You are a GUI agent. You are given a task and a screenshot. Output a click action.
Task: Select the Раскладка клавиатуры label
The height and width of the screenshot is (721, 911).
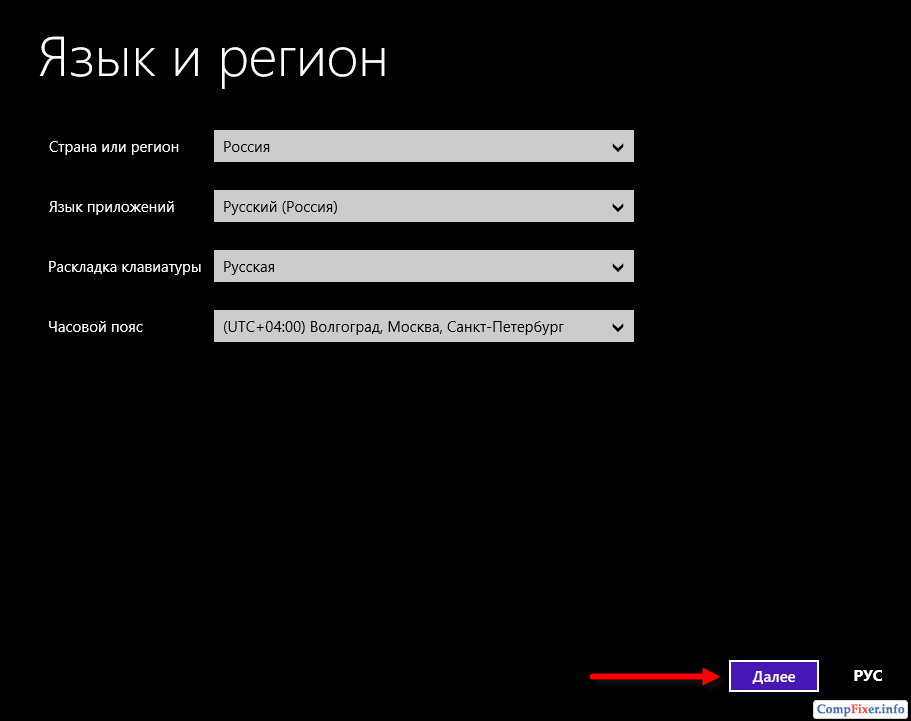click(125, 267)
